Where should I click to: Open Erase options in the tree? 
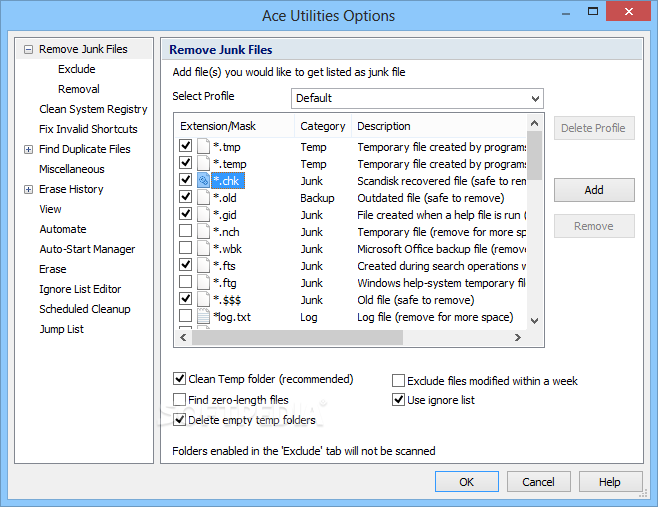coord(53,269)
